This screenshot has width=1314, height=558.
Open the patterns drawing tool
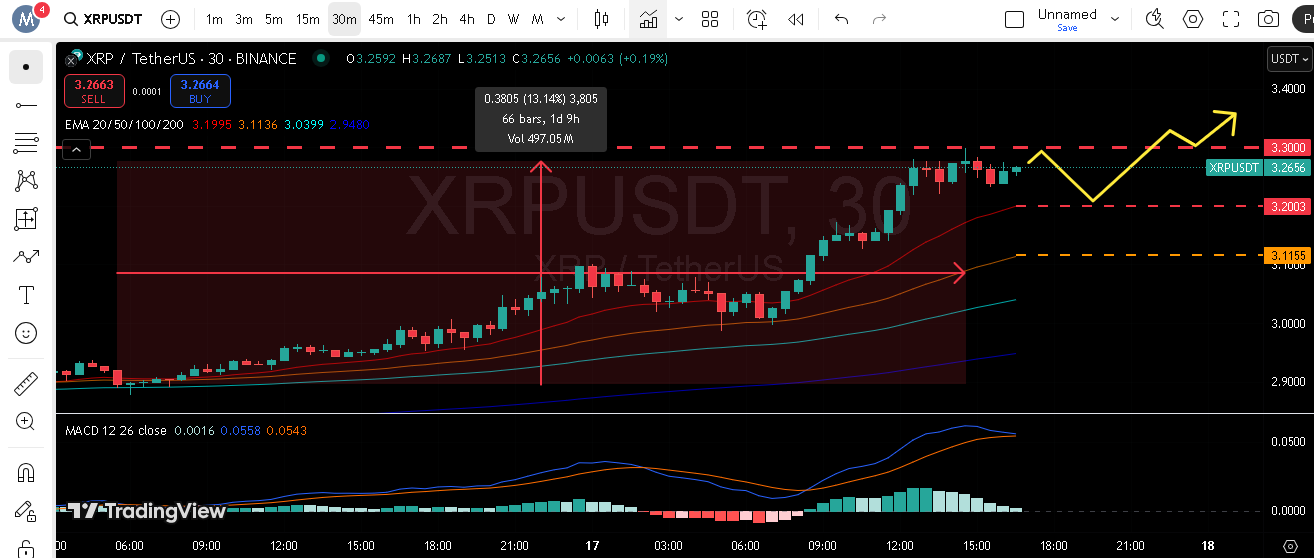(x=26, y=181)
